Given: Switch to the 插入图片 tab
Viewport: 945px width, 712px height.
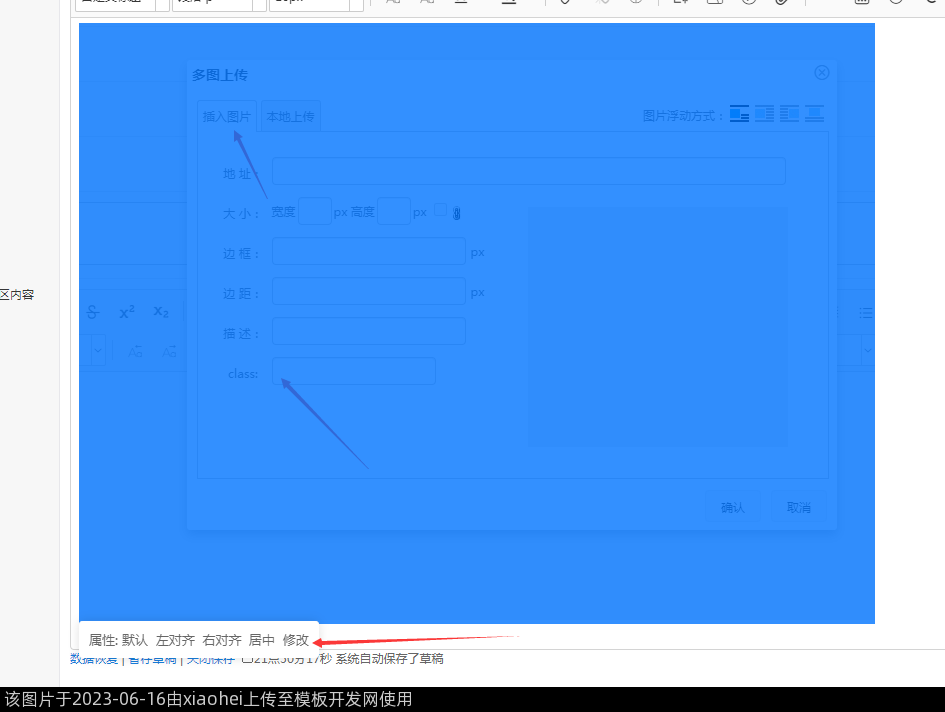Looking at the screenshot, I should click(227, 117).
